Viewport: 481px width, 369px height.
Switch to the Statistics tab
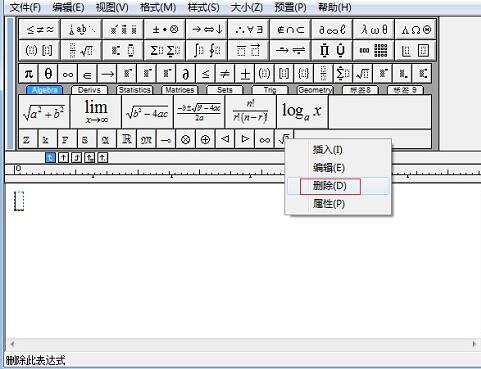[134, 90]
